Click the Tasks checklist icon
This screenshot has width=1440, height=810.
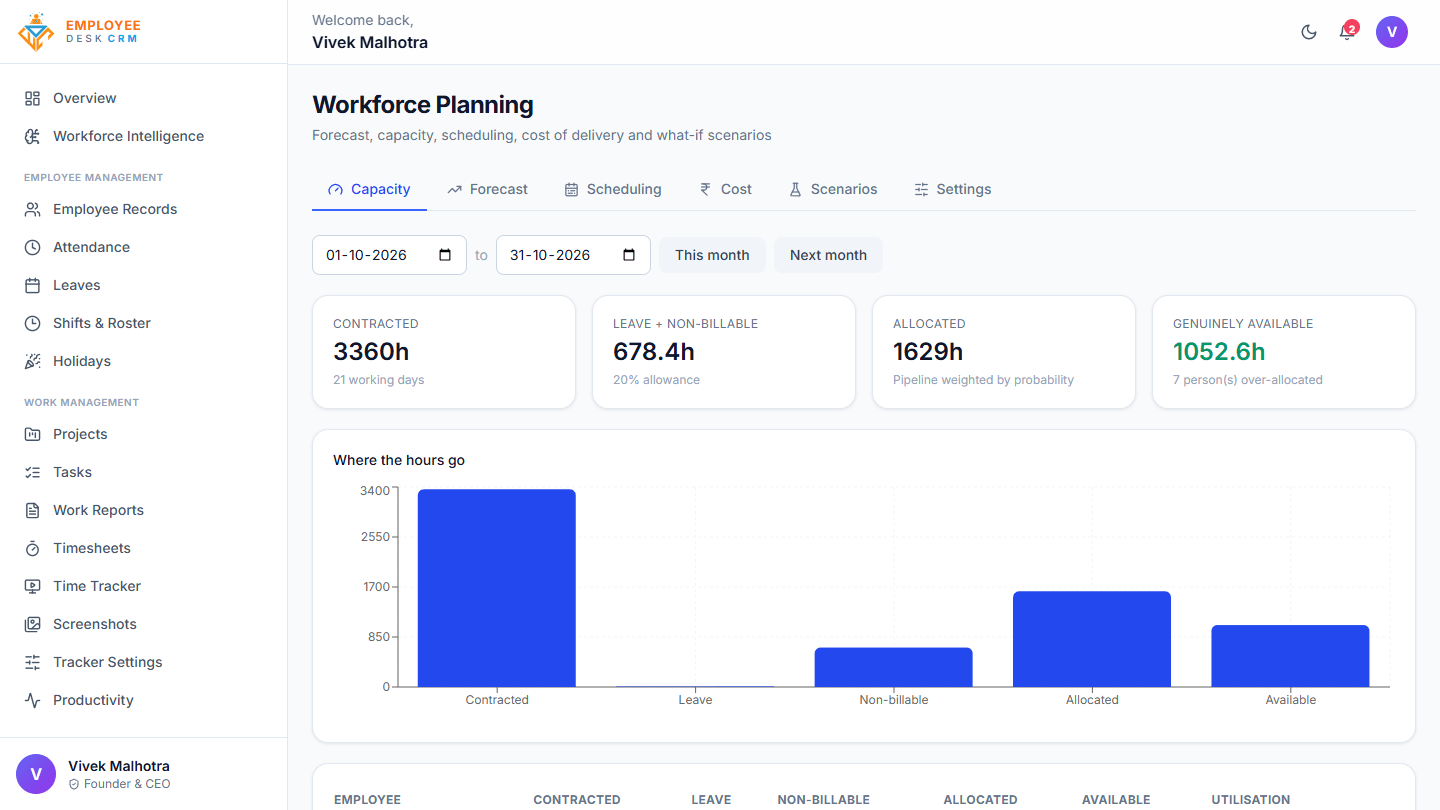pos(33,472)
